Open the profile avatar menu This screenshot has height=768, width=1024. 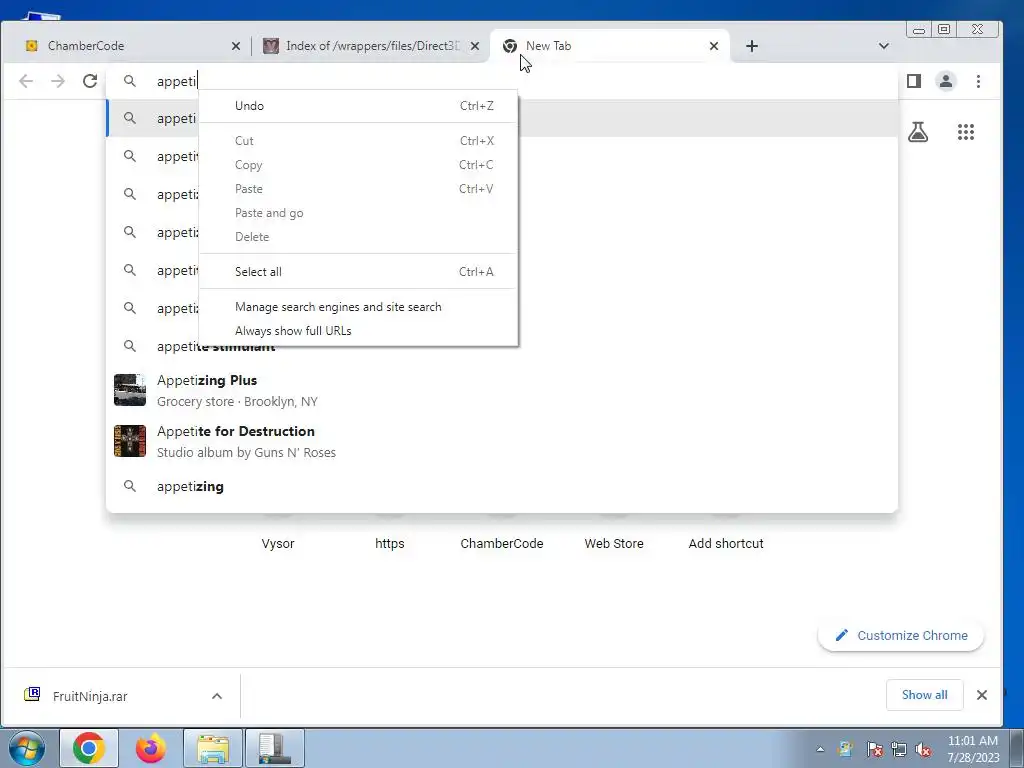click(946, 81)
